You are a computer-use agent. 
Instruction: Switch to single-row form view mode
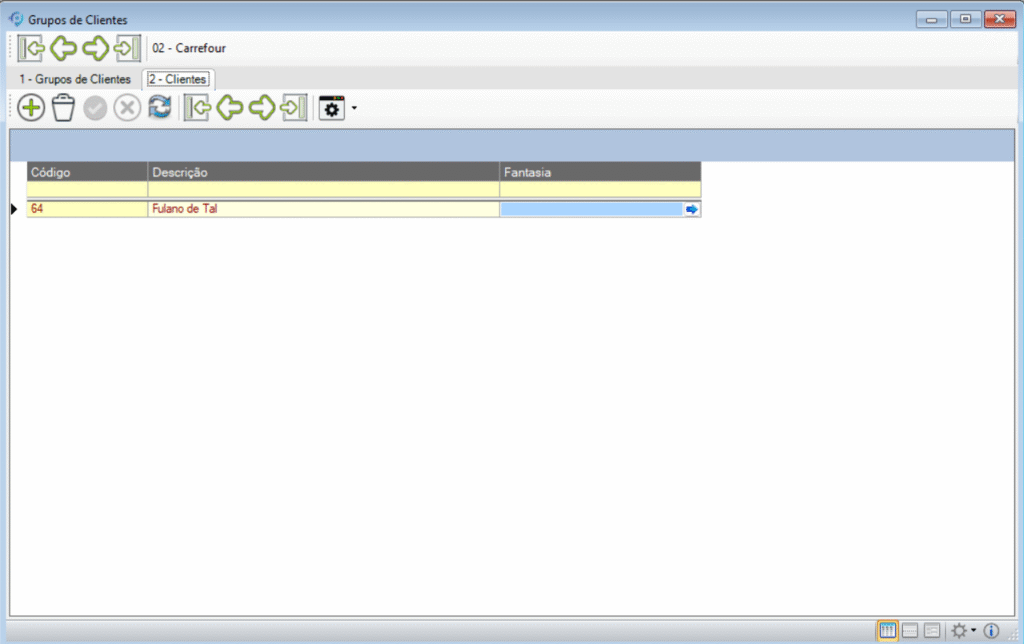pos(910,631)
